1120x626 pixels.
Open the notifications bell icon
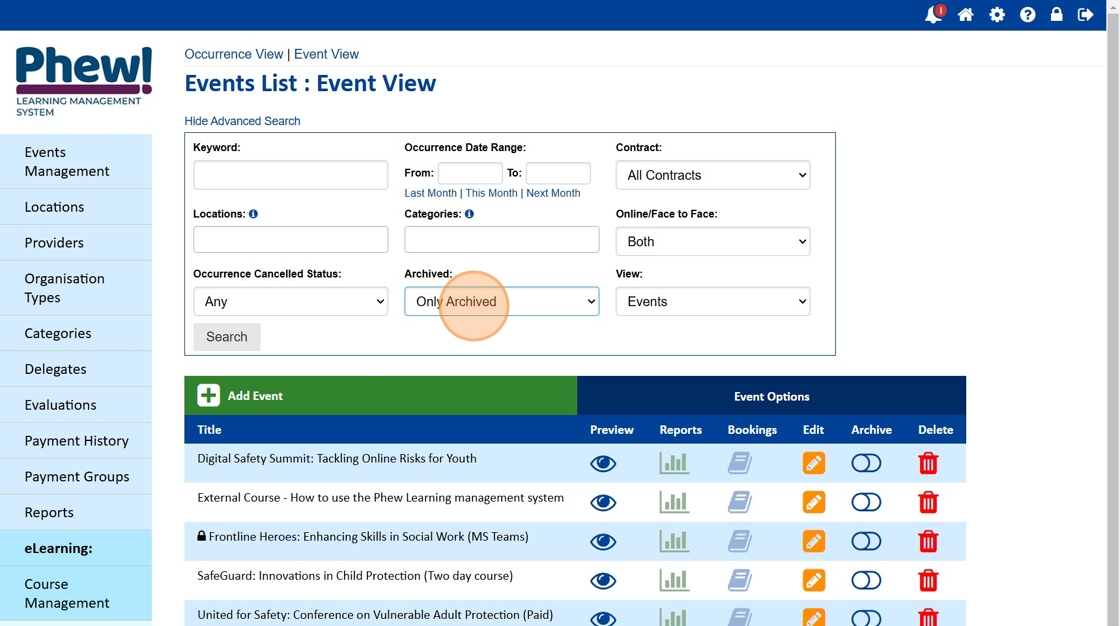[x=933, y=15]
